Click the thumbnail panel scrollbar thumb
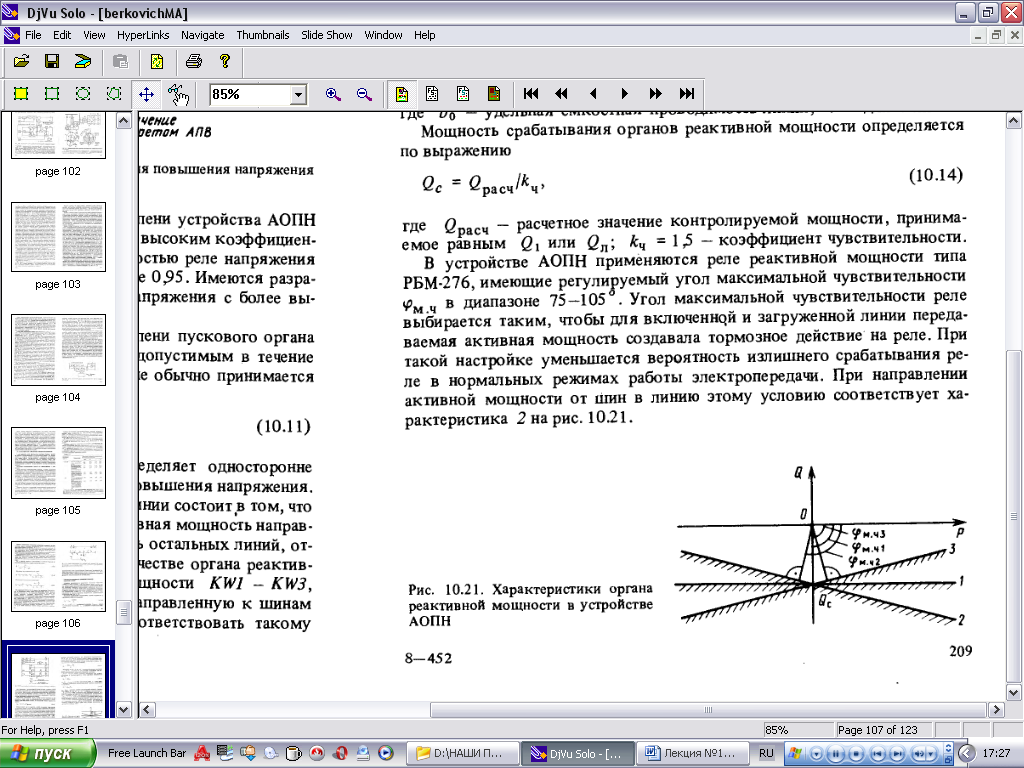1024x768 pixels. click(123, 613)
